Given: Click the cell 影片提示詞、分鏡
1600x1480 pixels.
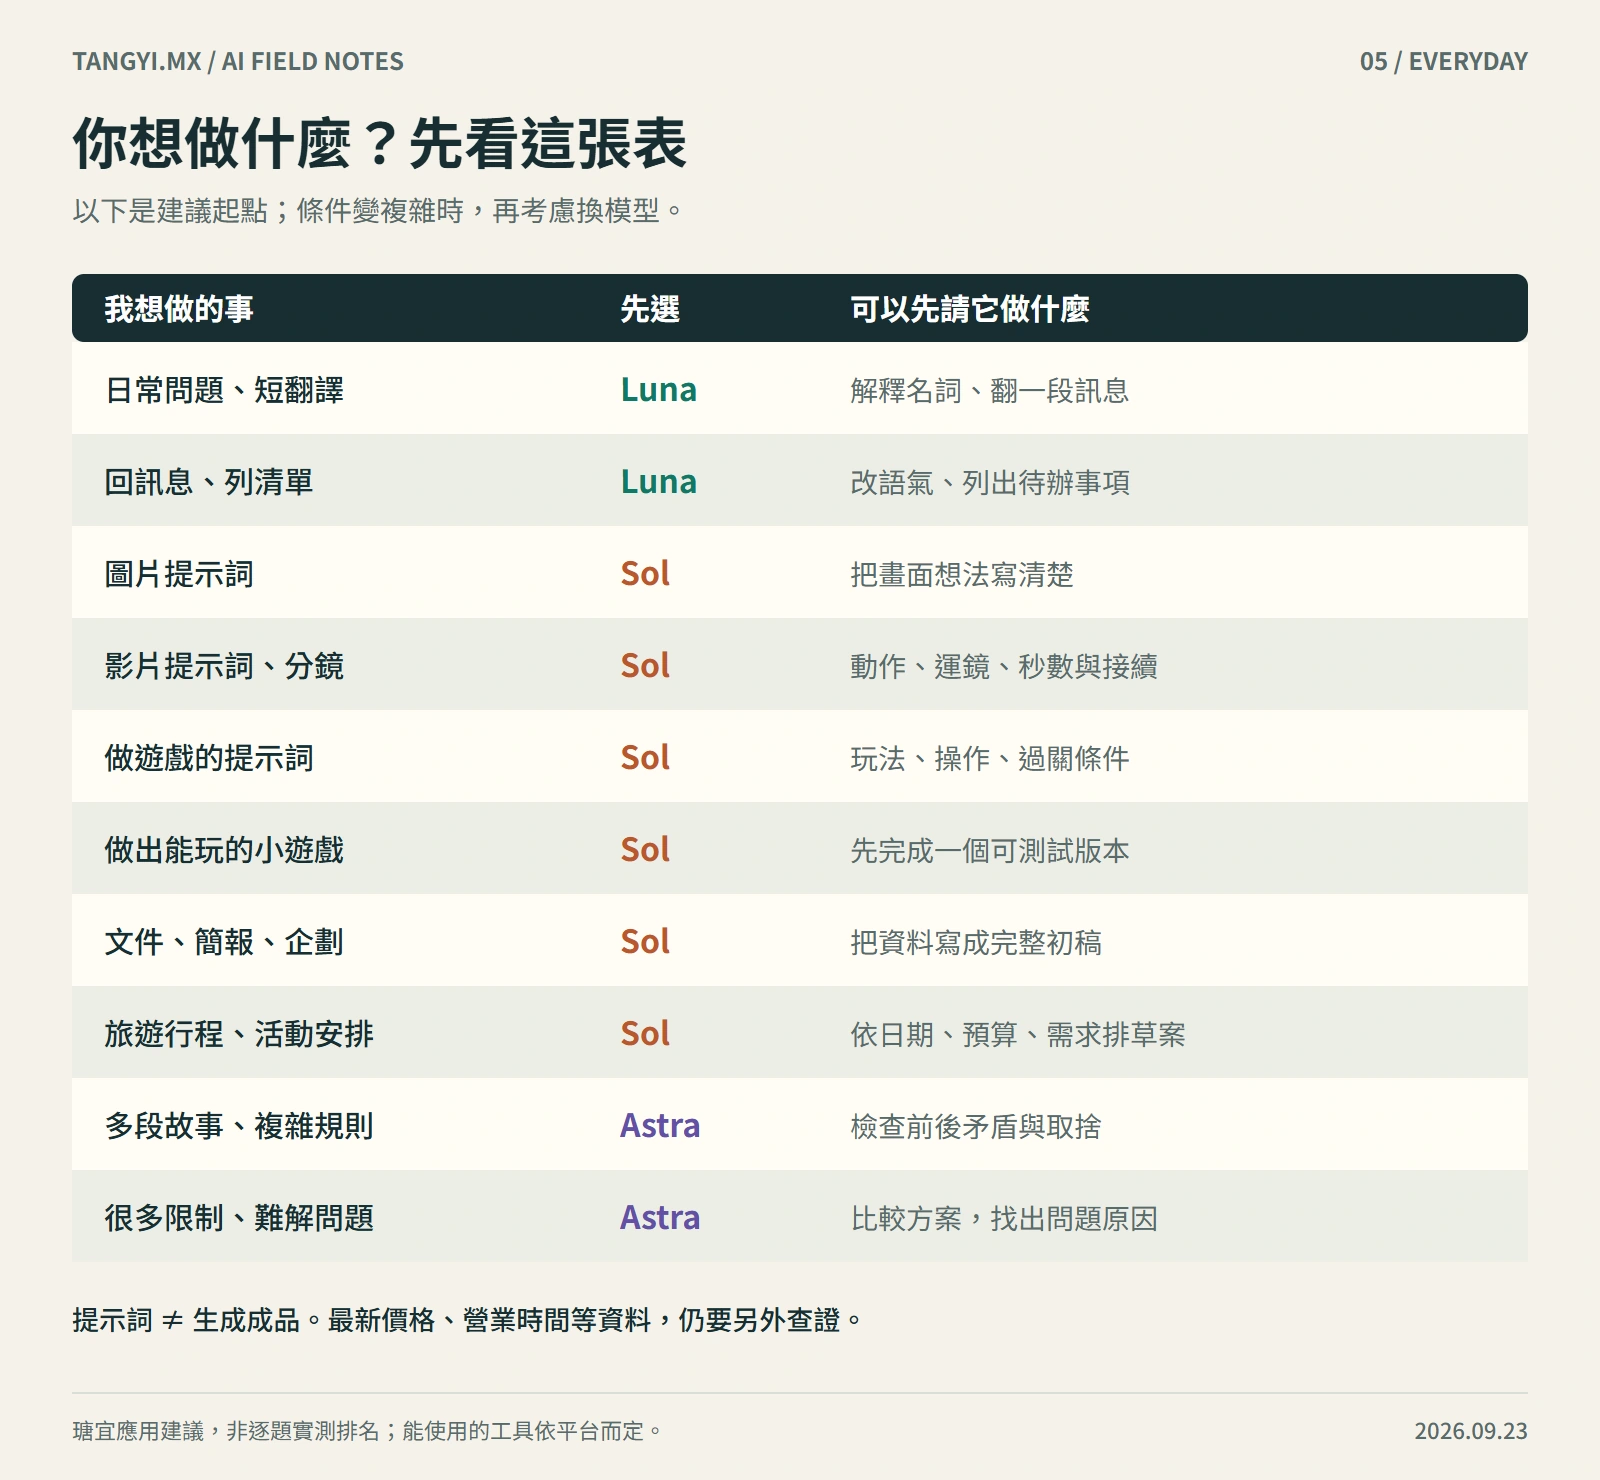Looking at the screenshot, I should 224,666.
